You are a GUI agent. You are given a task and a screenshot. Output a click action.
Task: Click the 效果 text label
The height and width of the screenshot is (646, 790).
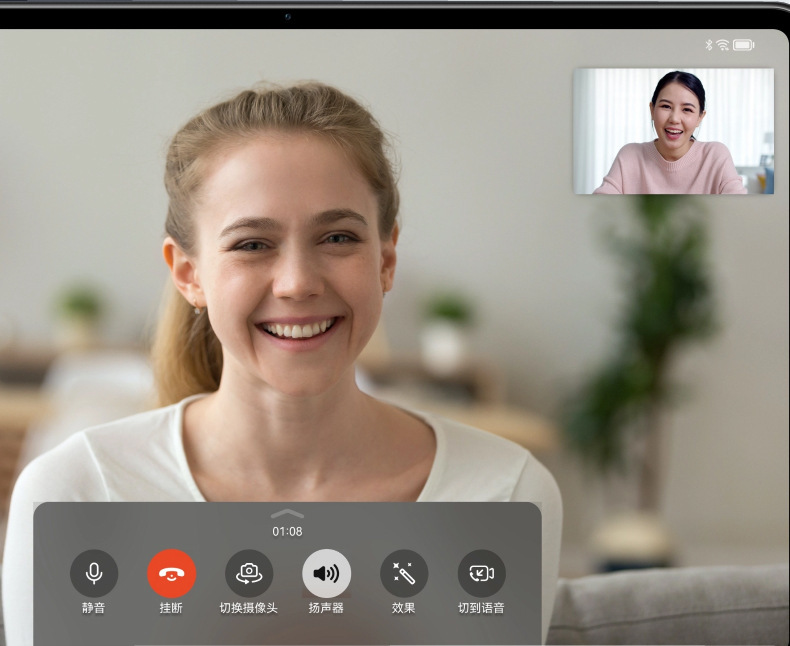tap(404, 608)
